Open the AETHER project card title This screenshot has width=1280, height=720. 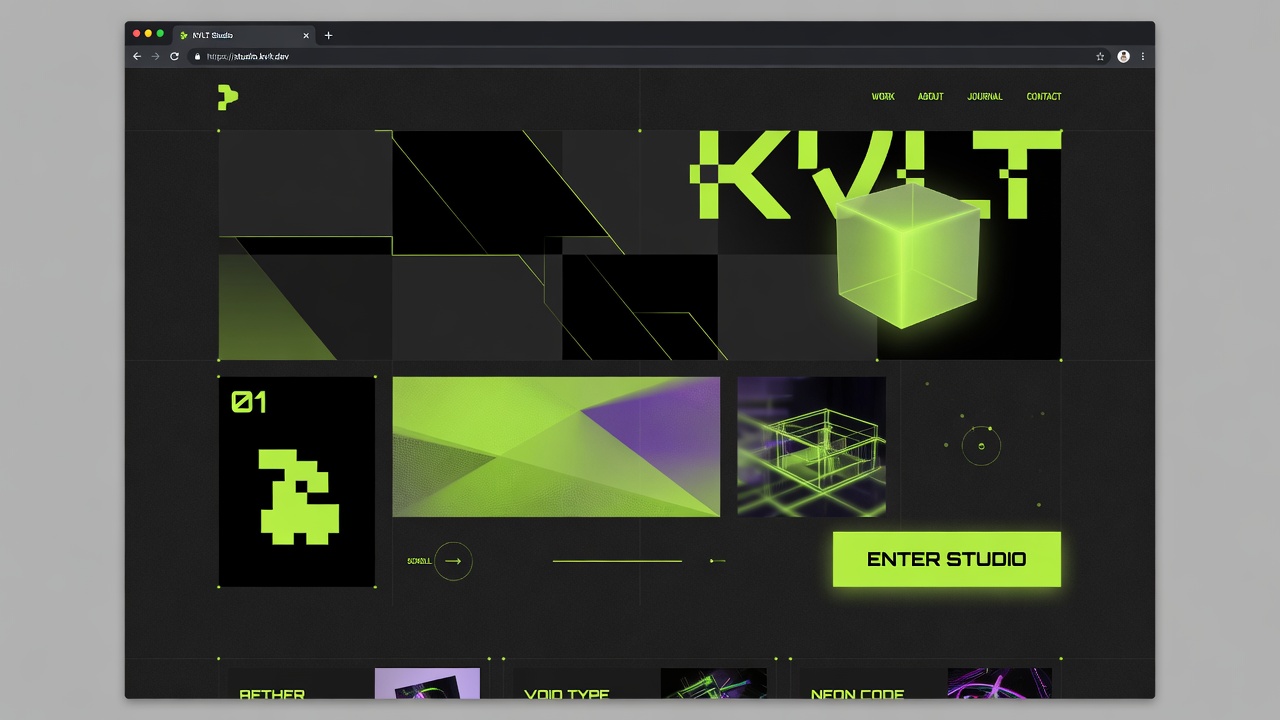click(272, 693)
